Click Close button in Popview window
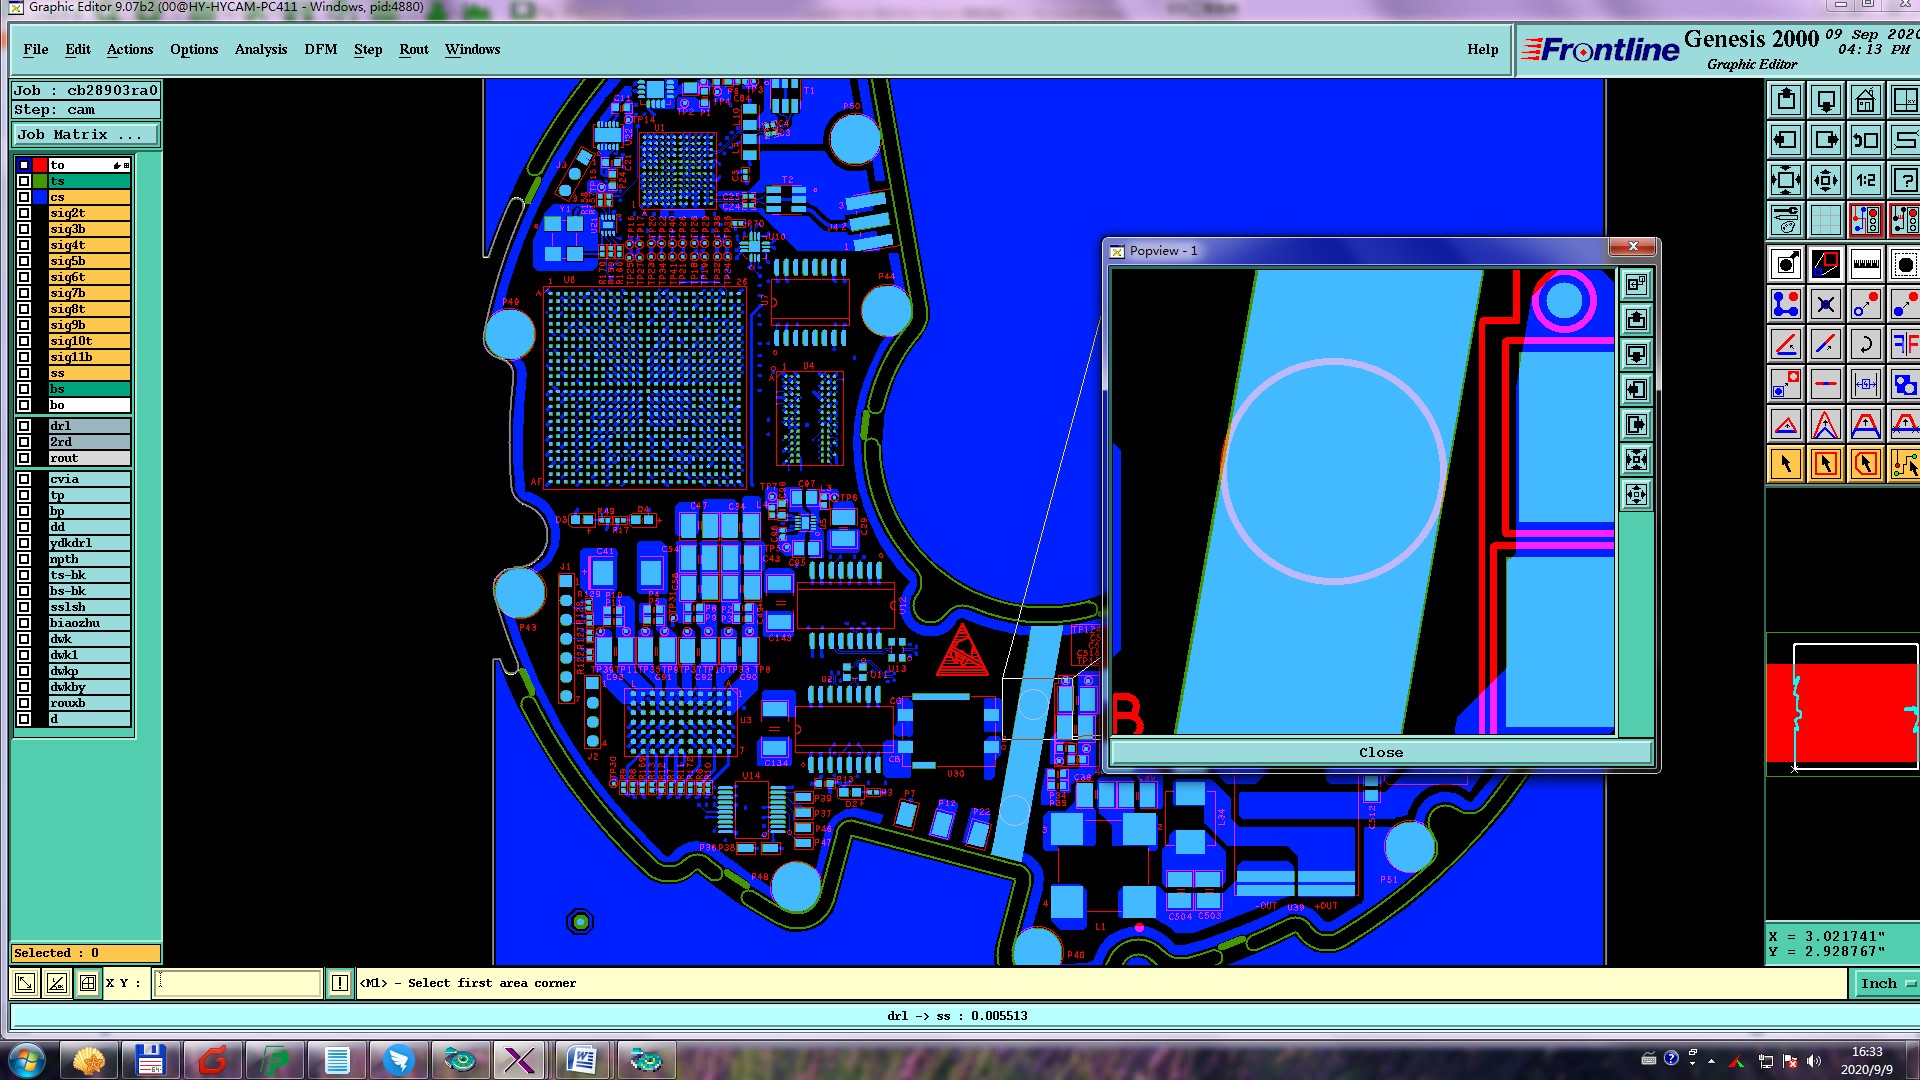Image resolution: width=1920 pixels, height=1080 pixels. point(1380,752)
